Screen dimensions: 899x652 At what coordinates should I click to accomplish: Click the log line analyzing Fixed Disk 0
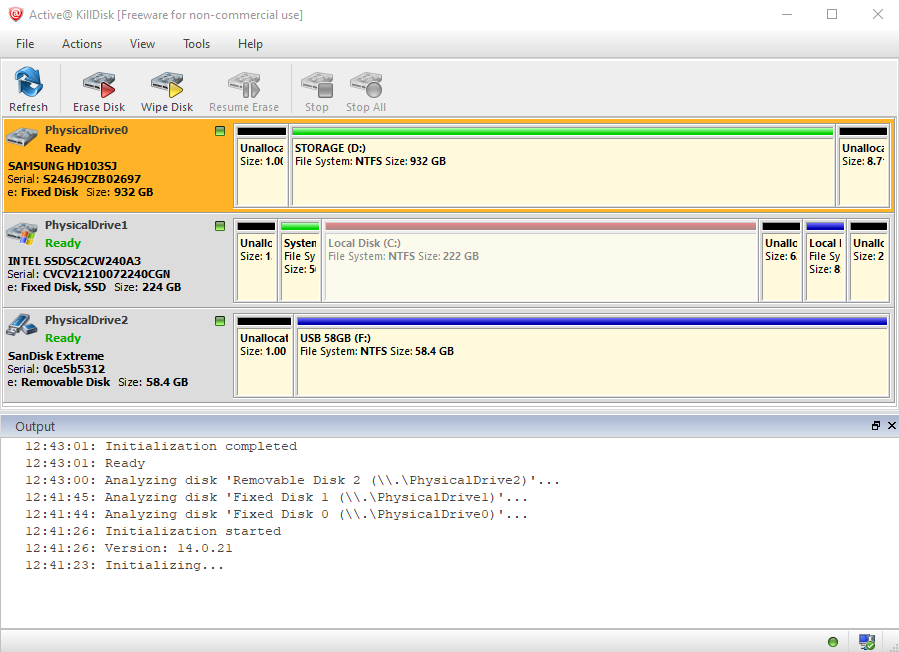coord(276,514)
